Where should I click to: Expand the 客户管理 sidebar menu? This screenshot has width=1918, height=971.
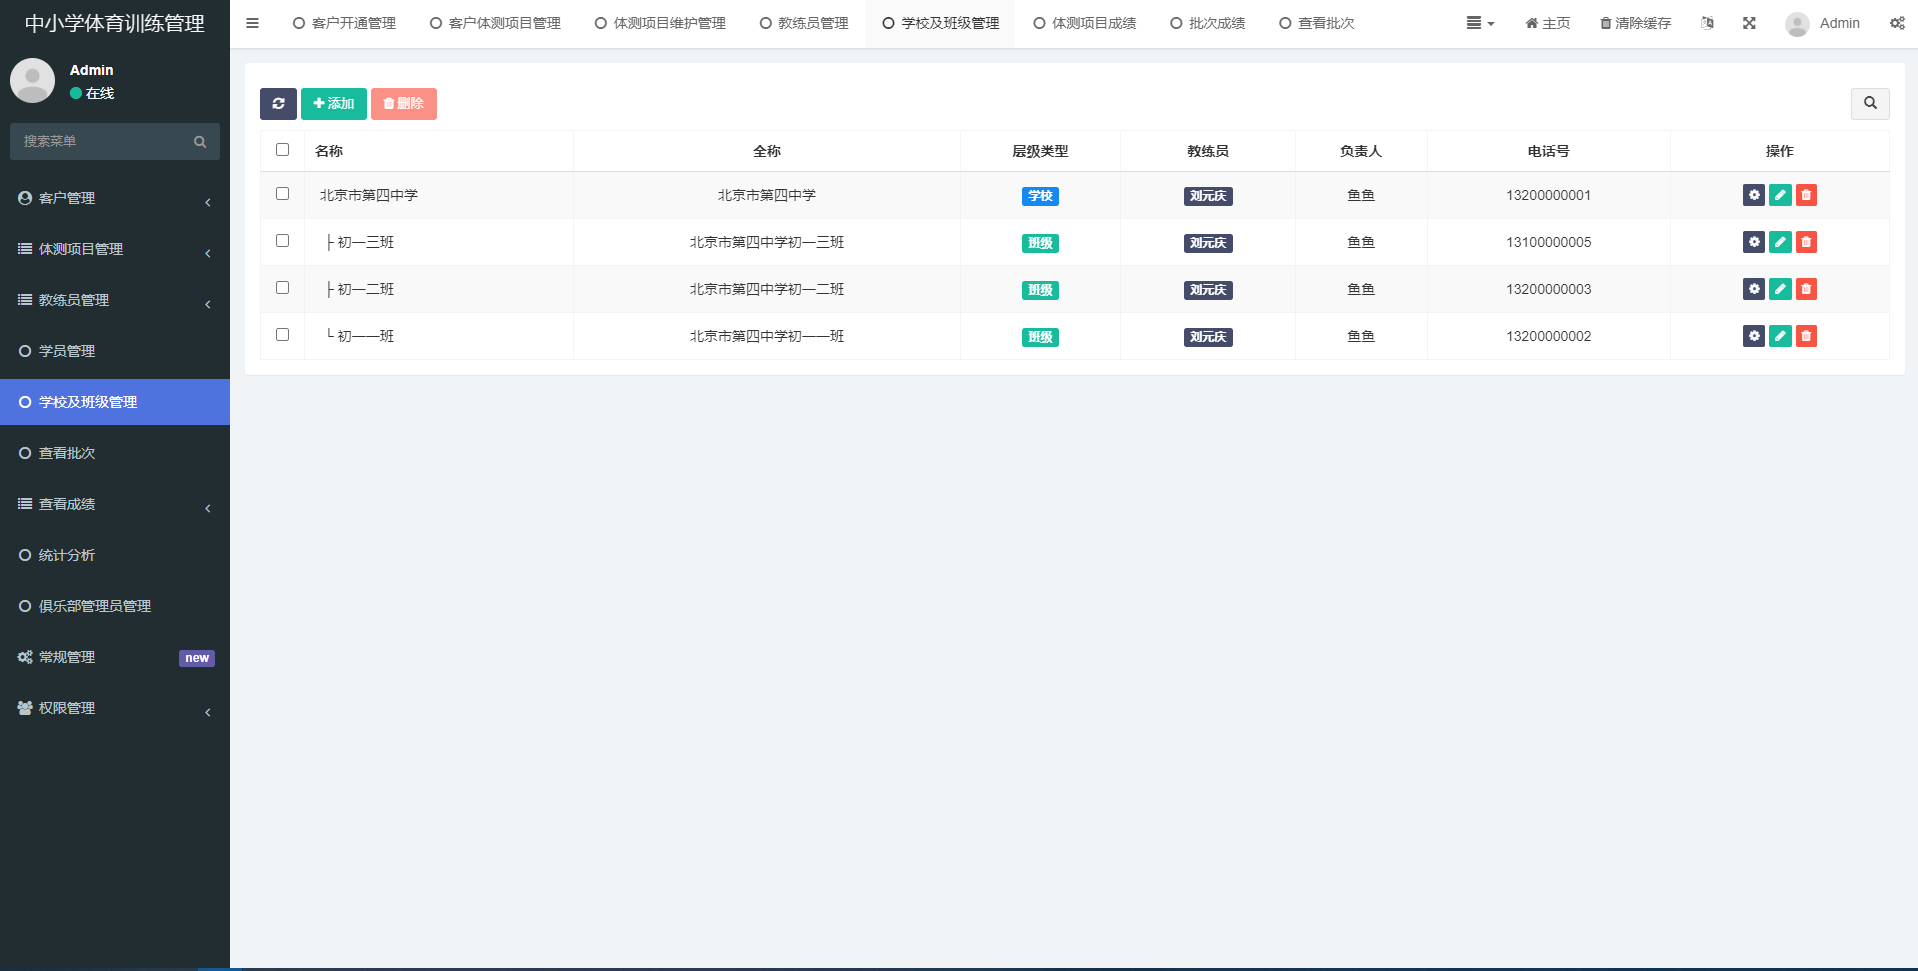tap(115, 199)
